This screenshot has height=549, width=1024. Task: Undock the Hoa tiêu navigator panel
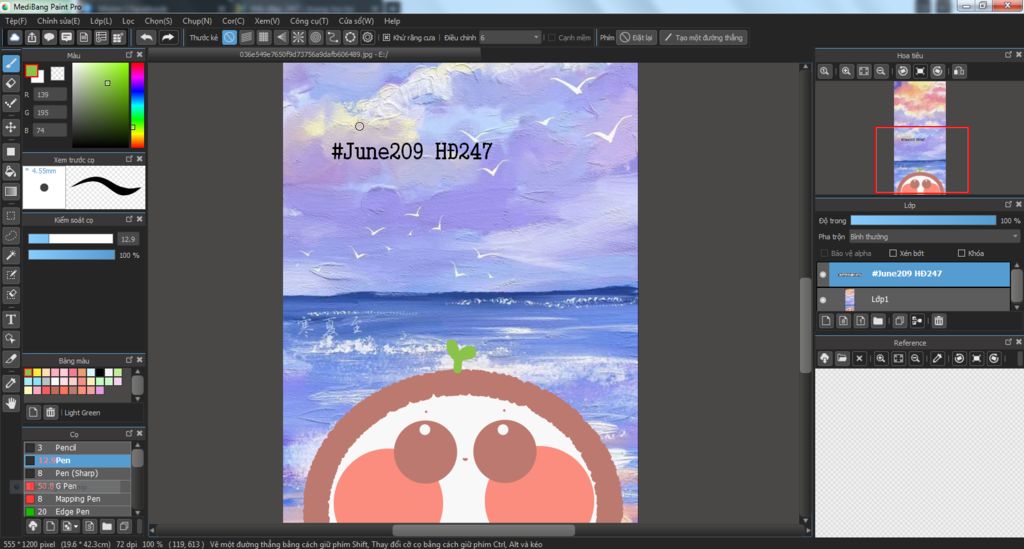point(1008,55)
